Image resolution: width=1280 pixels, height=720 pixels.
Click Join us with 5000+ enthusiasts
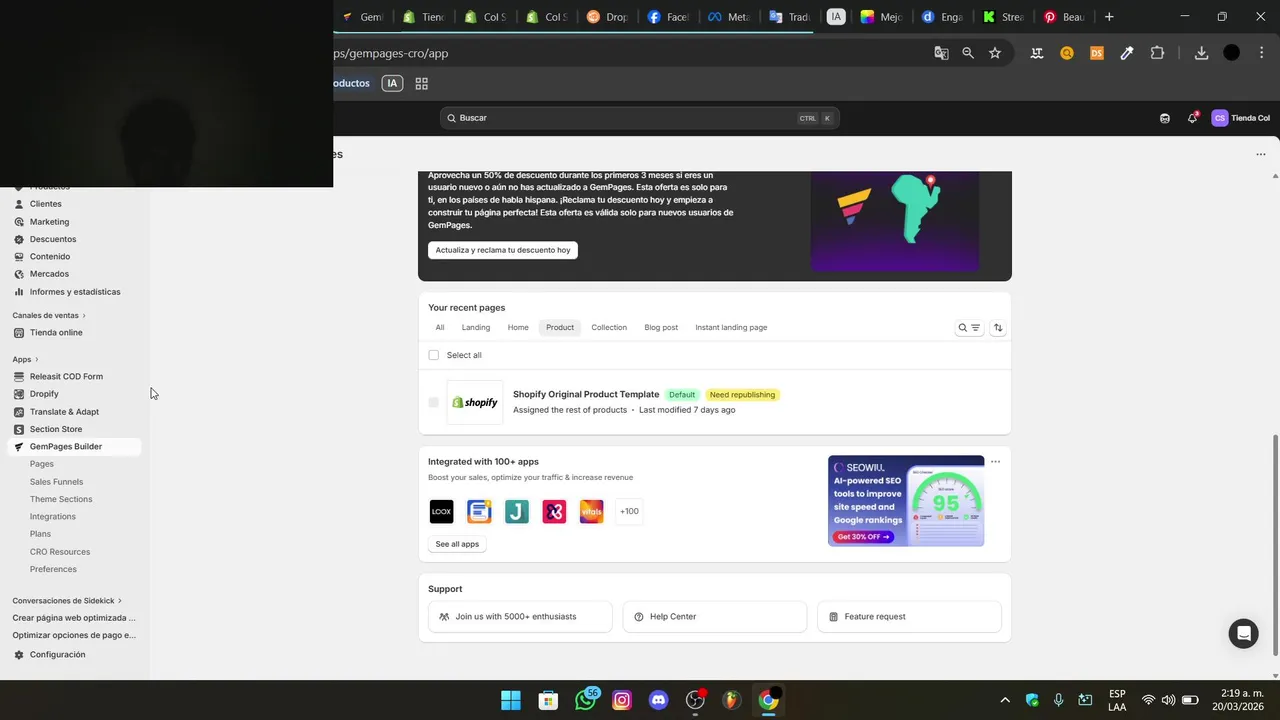coord(520,617)
